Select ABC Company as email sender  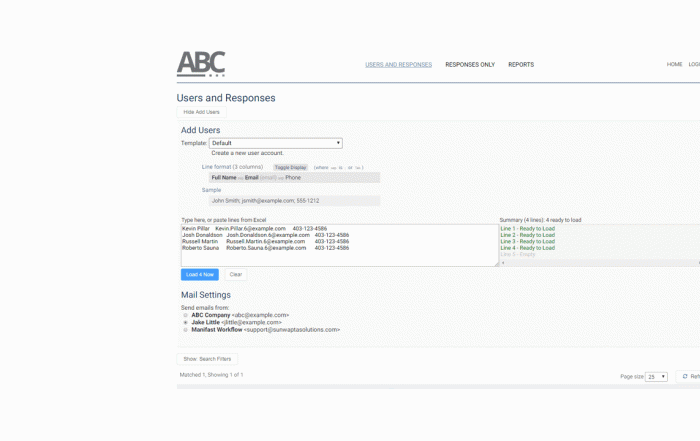coord(186,315)
